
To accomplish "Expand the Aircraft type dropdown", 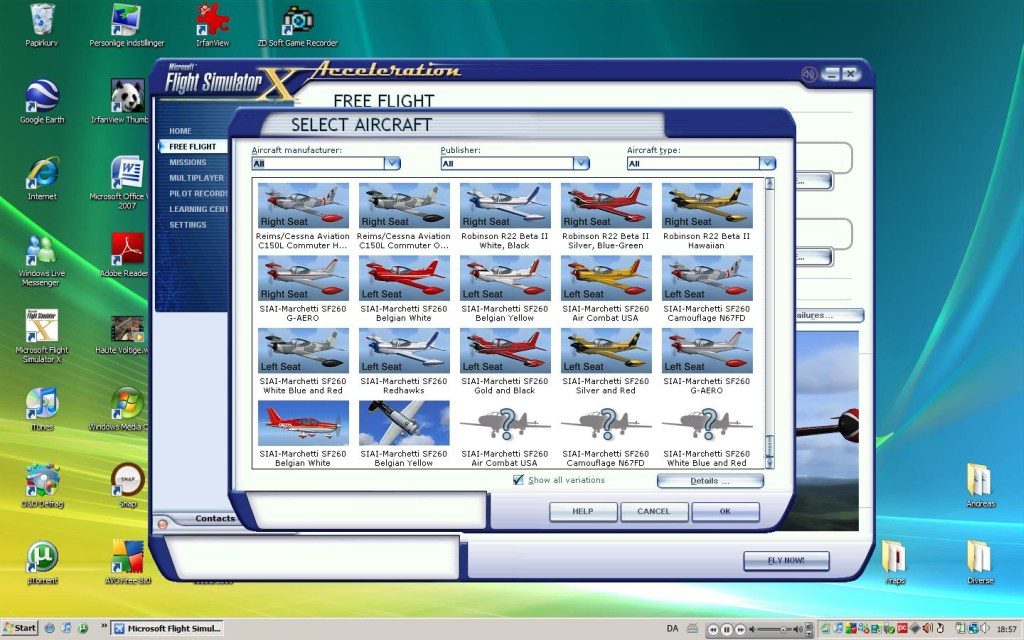I will pos(767,163).
